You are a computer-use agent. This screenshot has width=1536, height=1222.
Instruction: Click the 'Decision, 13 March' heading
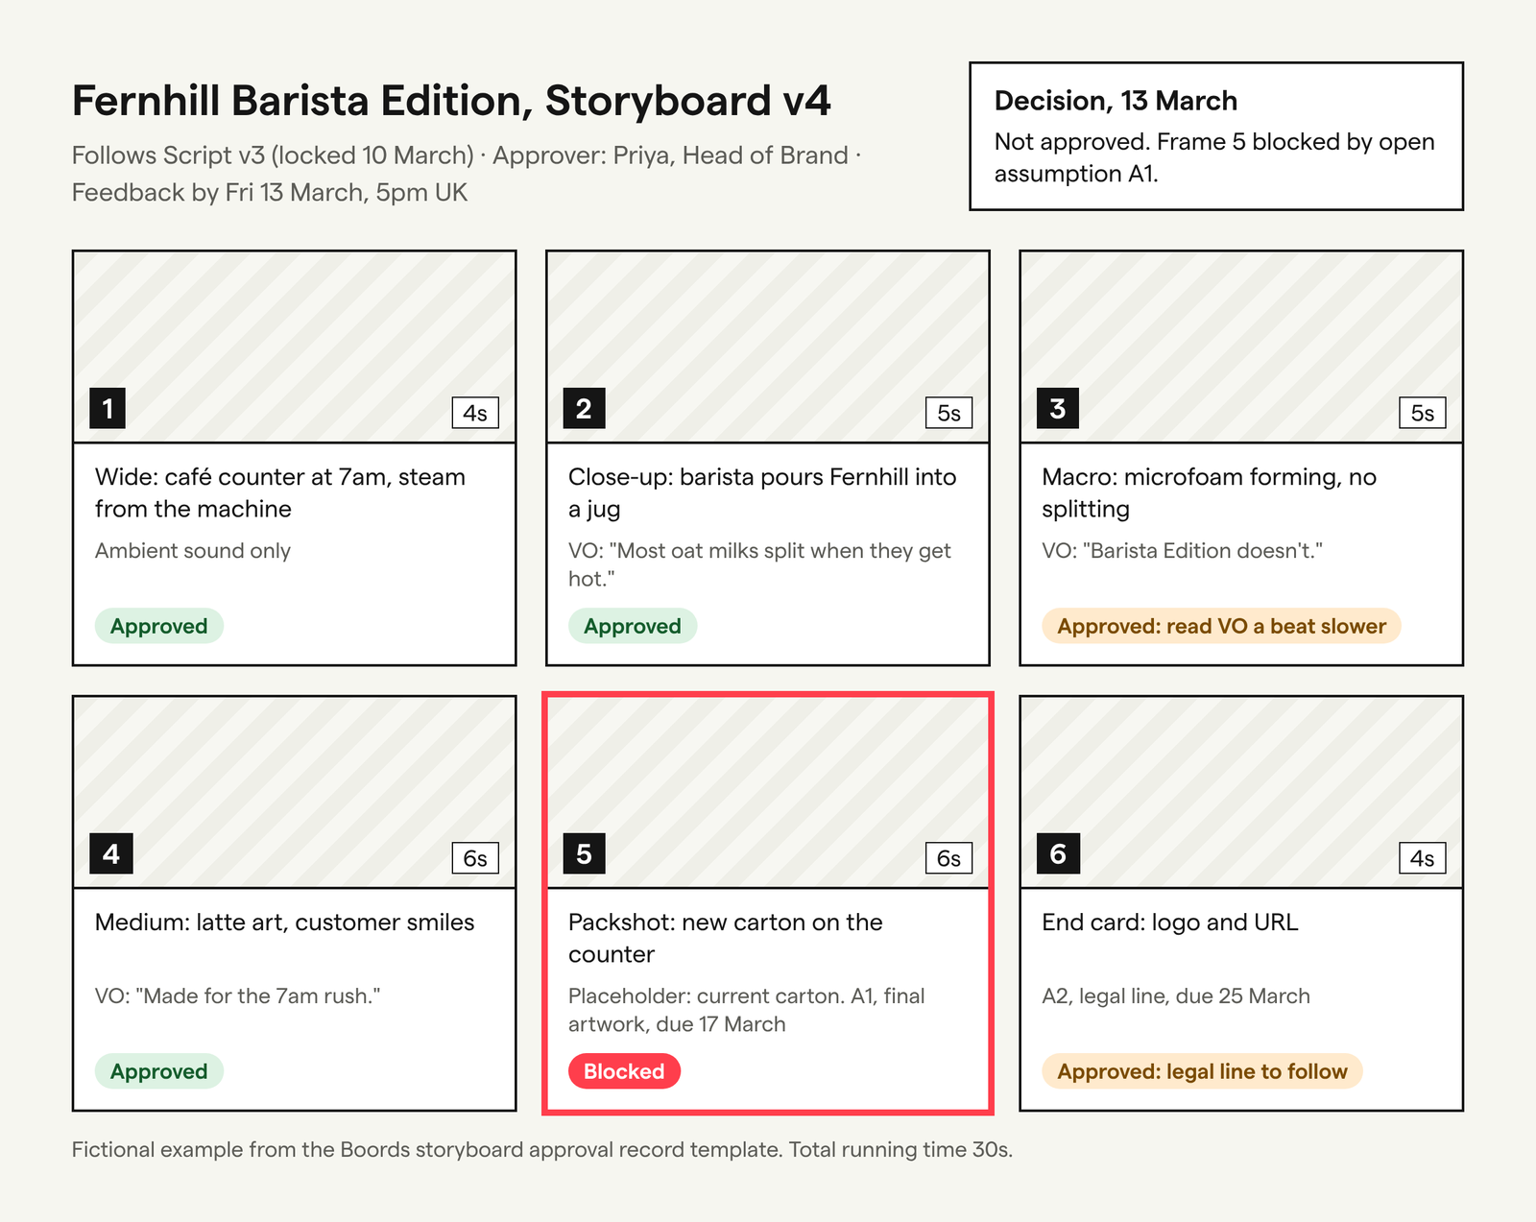1115,101
